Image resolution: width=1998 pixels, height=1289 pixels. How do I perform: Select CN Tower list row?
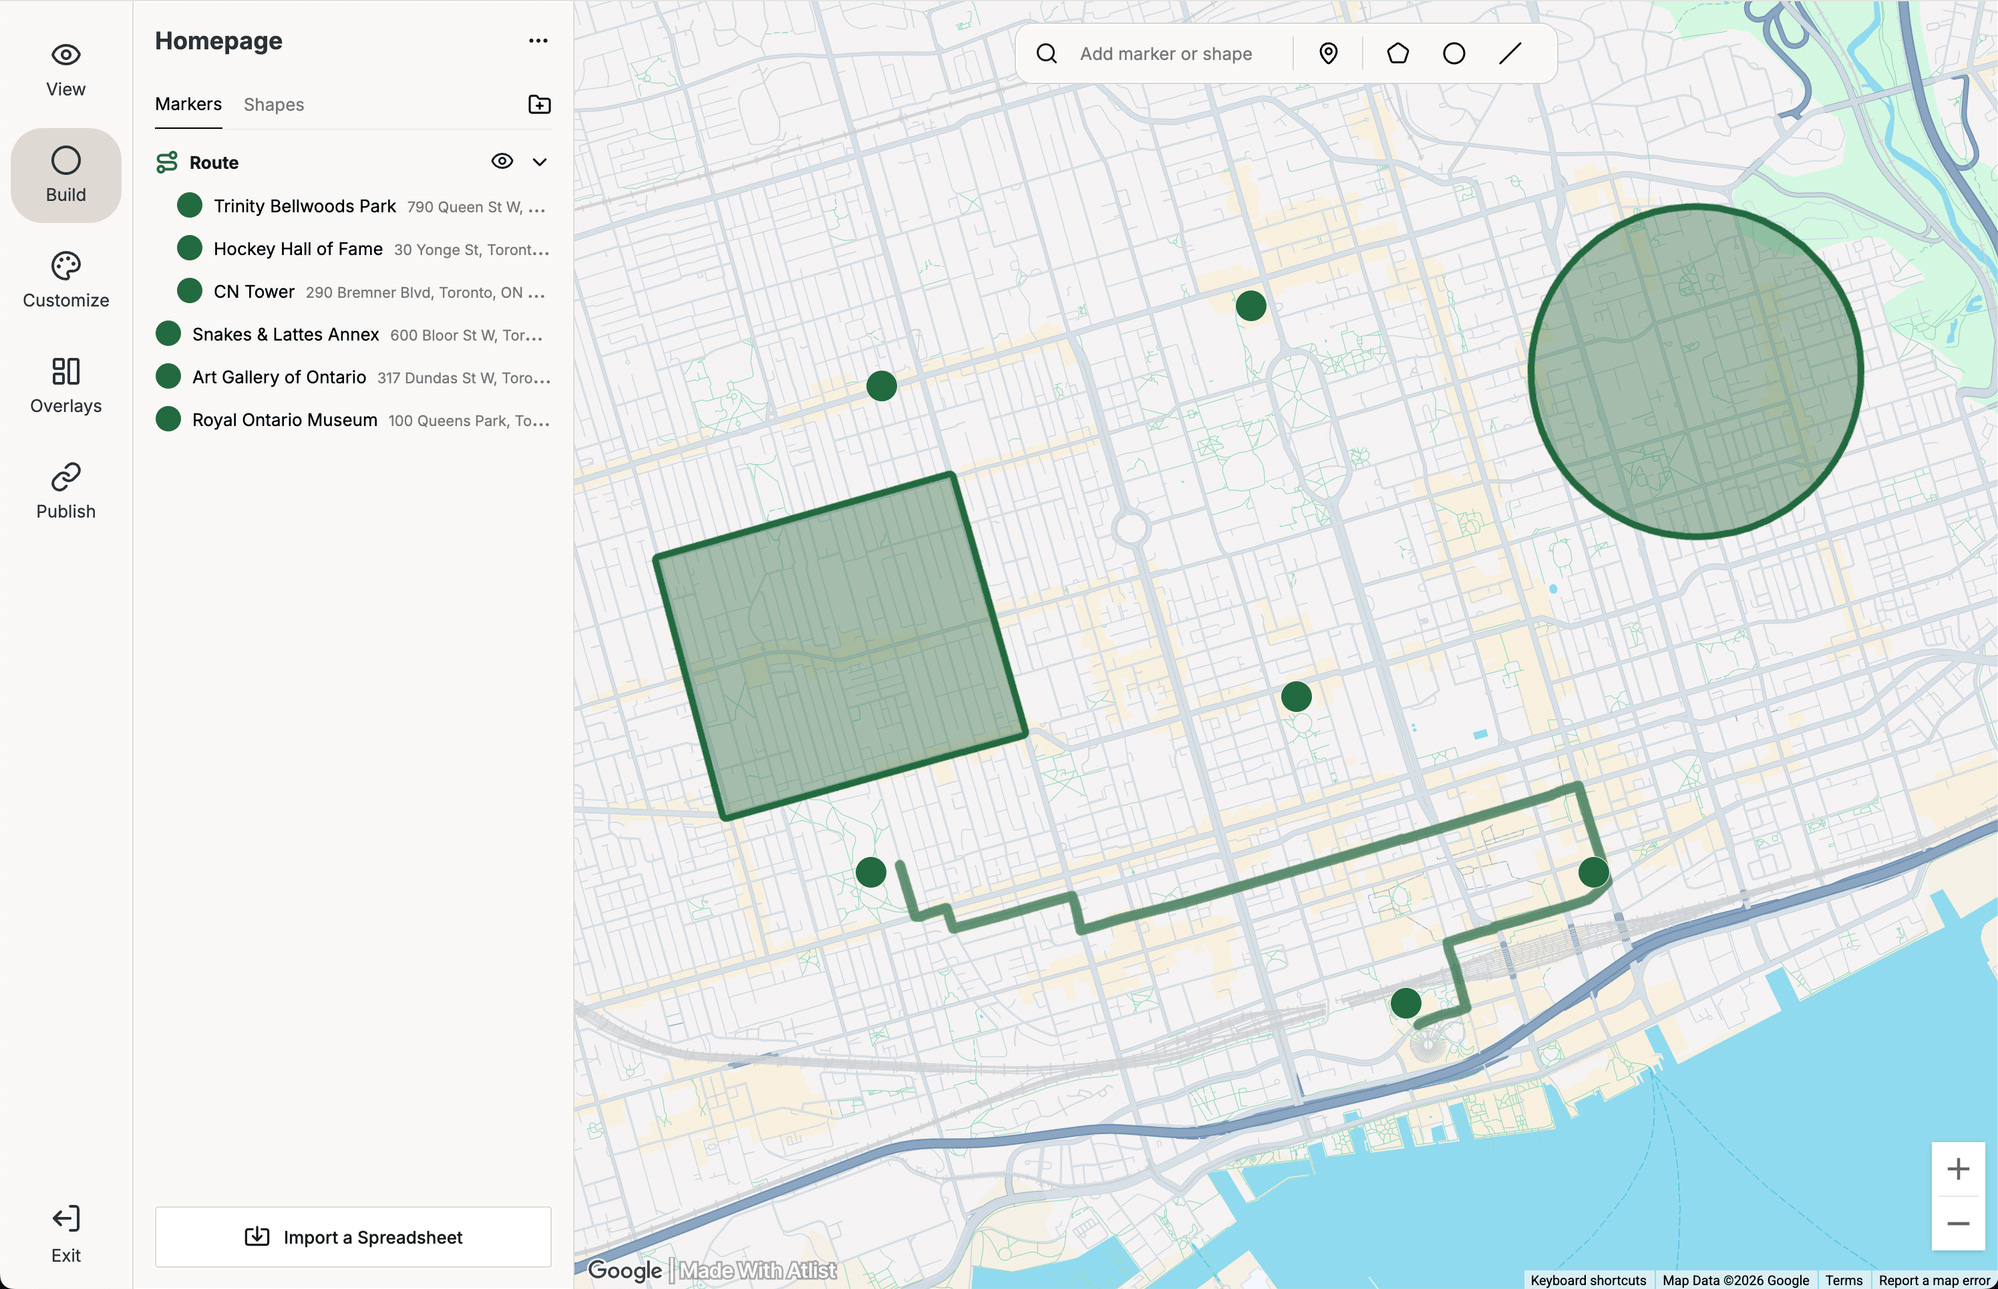click(x=353, y=292)
